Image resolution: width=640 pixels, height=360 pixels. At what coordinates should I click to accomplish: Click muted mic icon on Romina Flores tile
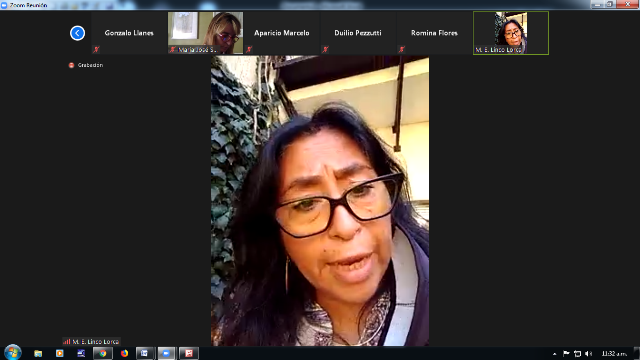402,49
